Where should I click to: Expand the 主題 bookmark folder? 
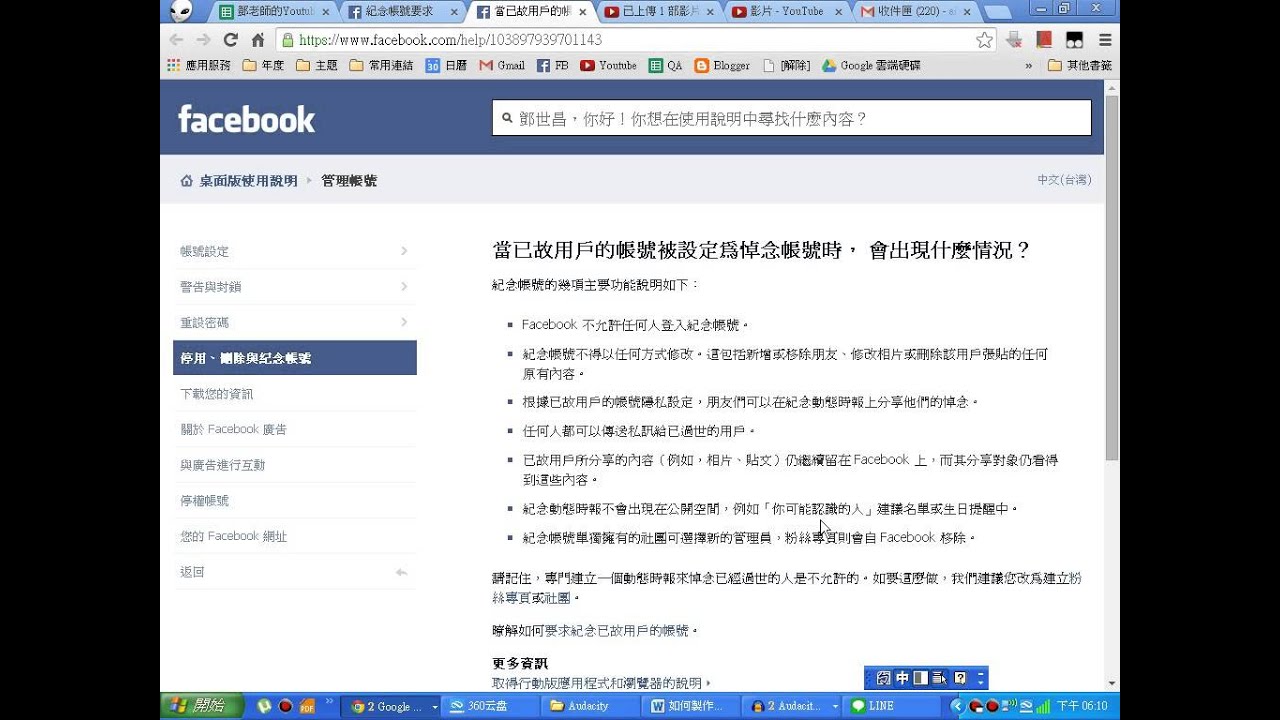click(317, 65)
